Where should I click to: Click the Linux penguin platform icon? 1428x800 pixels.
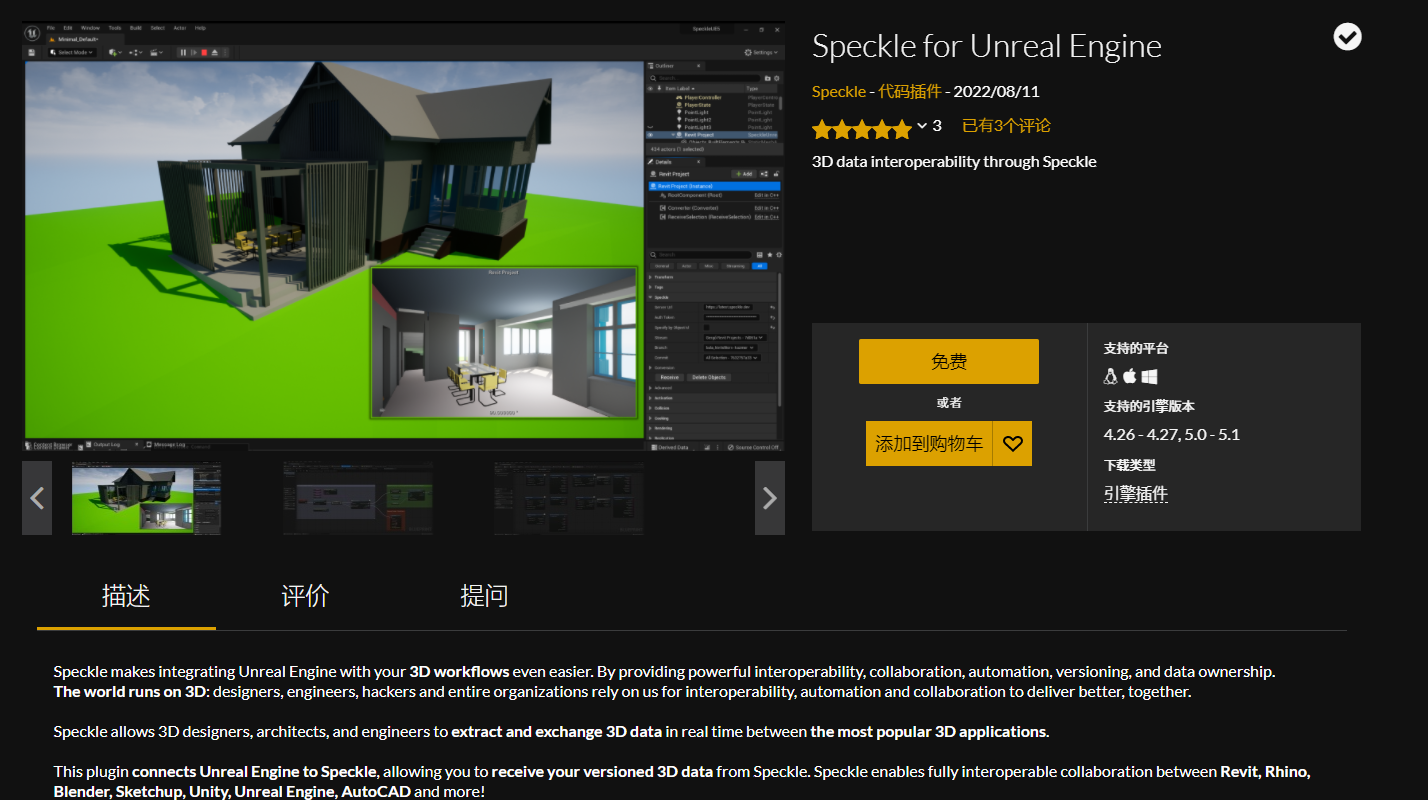point(1110,376)
